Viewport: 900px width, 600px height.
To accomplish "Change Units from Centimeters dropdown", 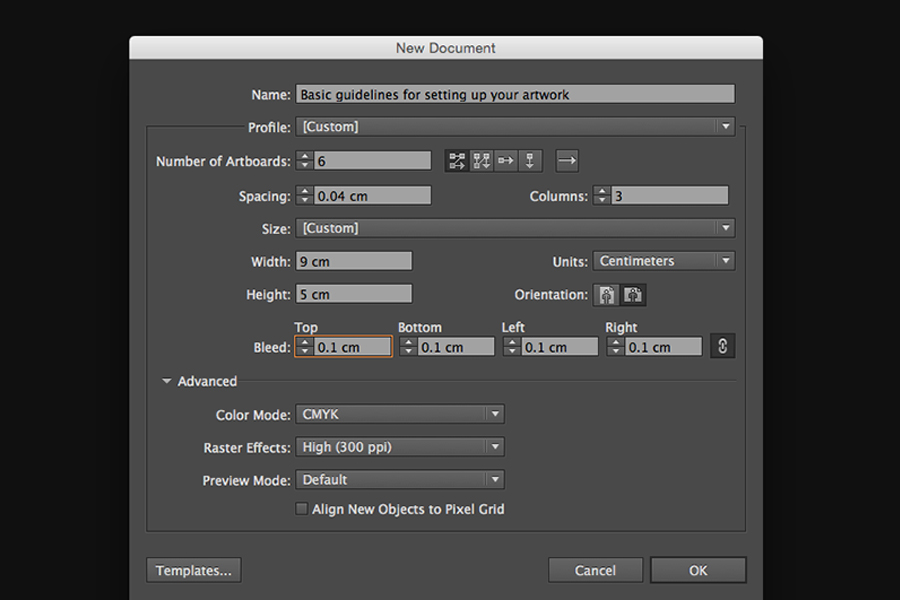I will (x=726, y=260).
